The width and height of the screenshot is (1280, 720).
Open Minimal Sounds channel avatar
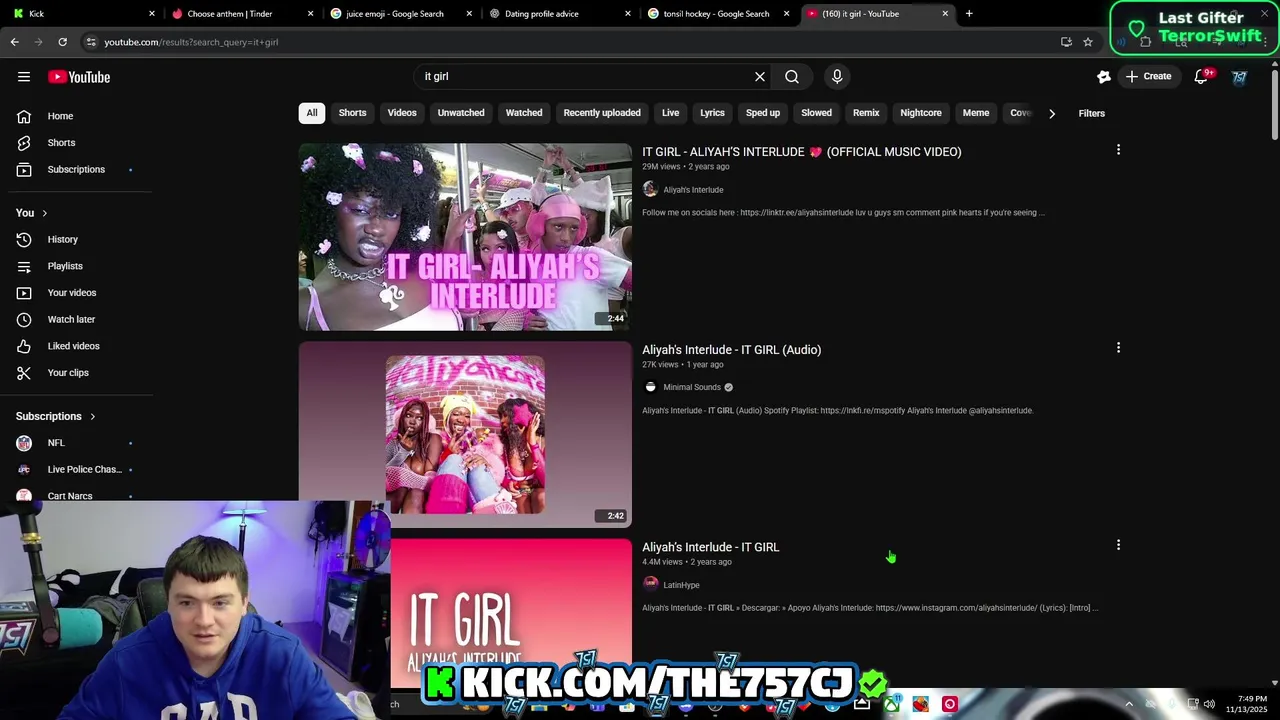pyautogui.click(x=650, y=387)
